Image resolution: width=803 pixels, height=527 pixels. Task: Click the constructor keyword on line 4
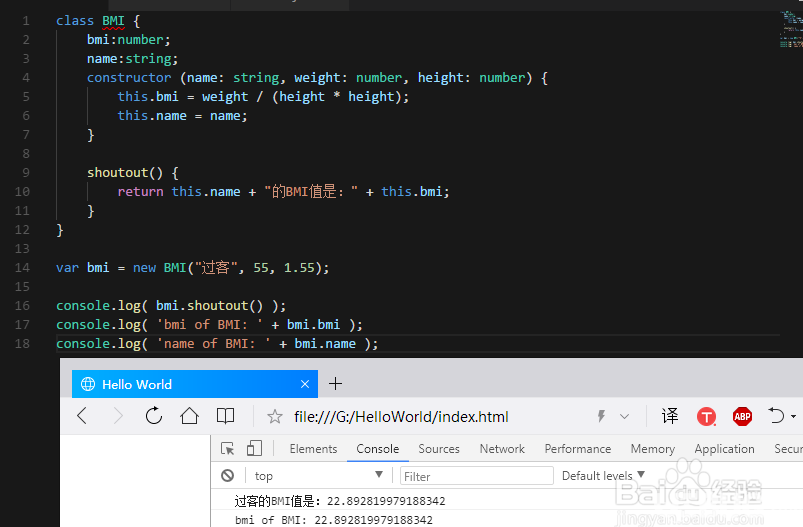coord(129,77)
